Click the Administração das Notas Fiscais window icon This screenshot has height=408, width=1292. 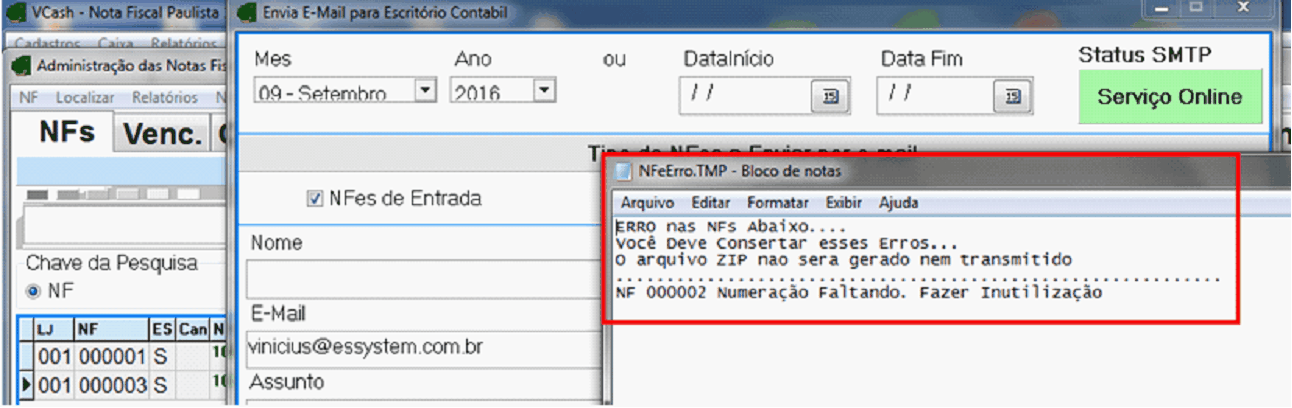click(x=21, y=66)
